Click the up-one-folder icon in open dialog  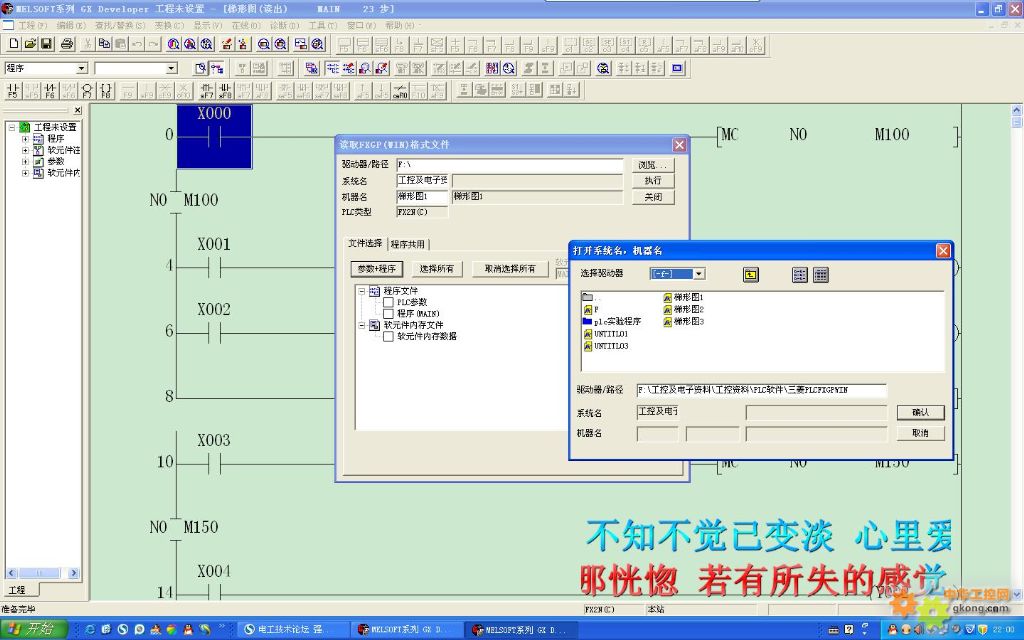[751, 275]
